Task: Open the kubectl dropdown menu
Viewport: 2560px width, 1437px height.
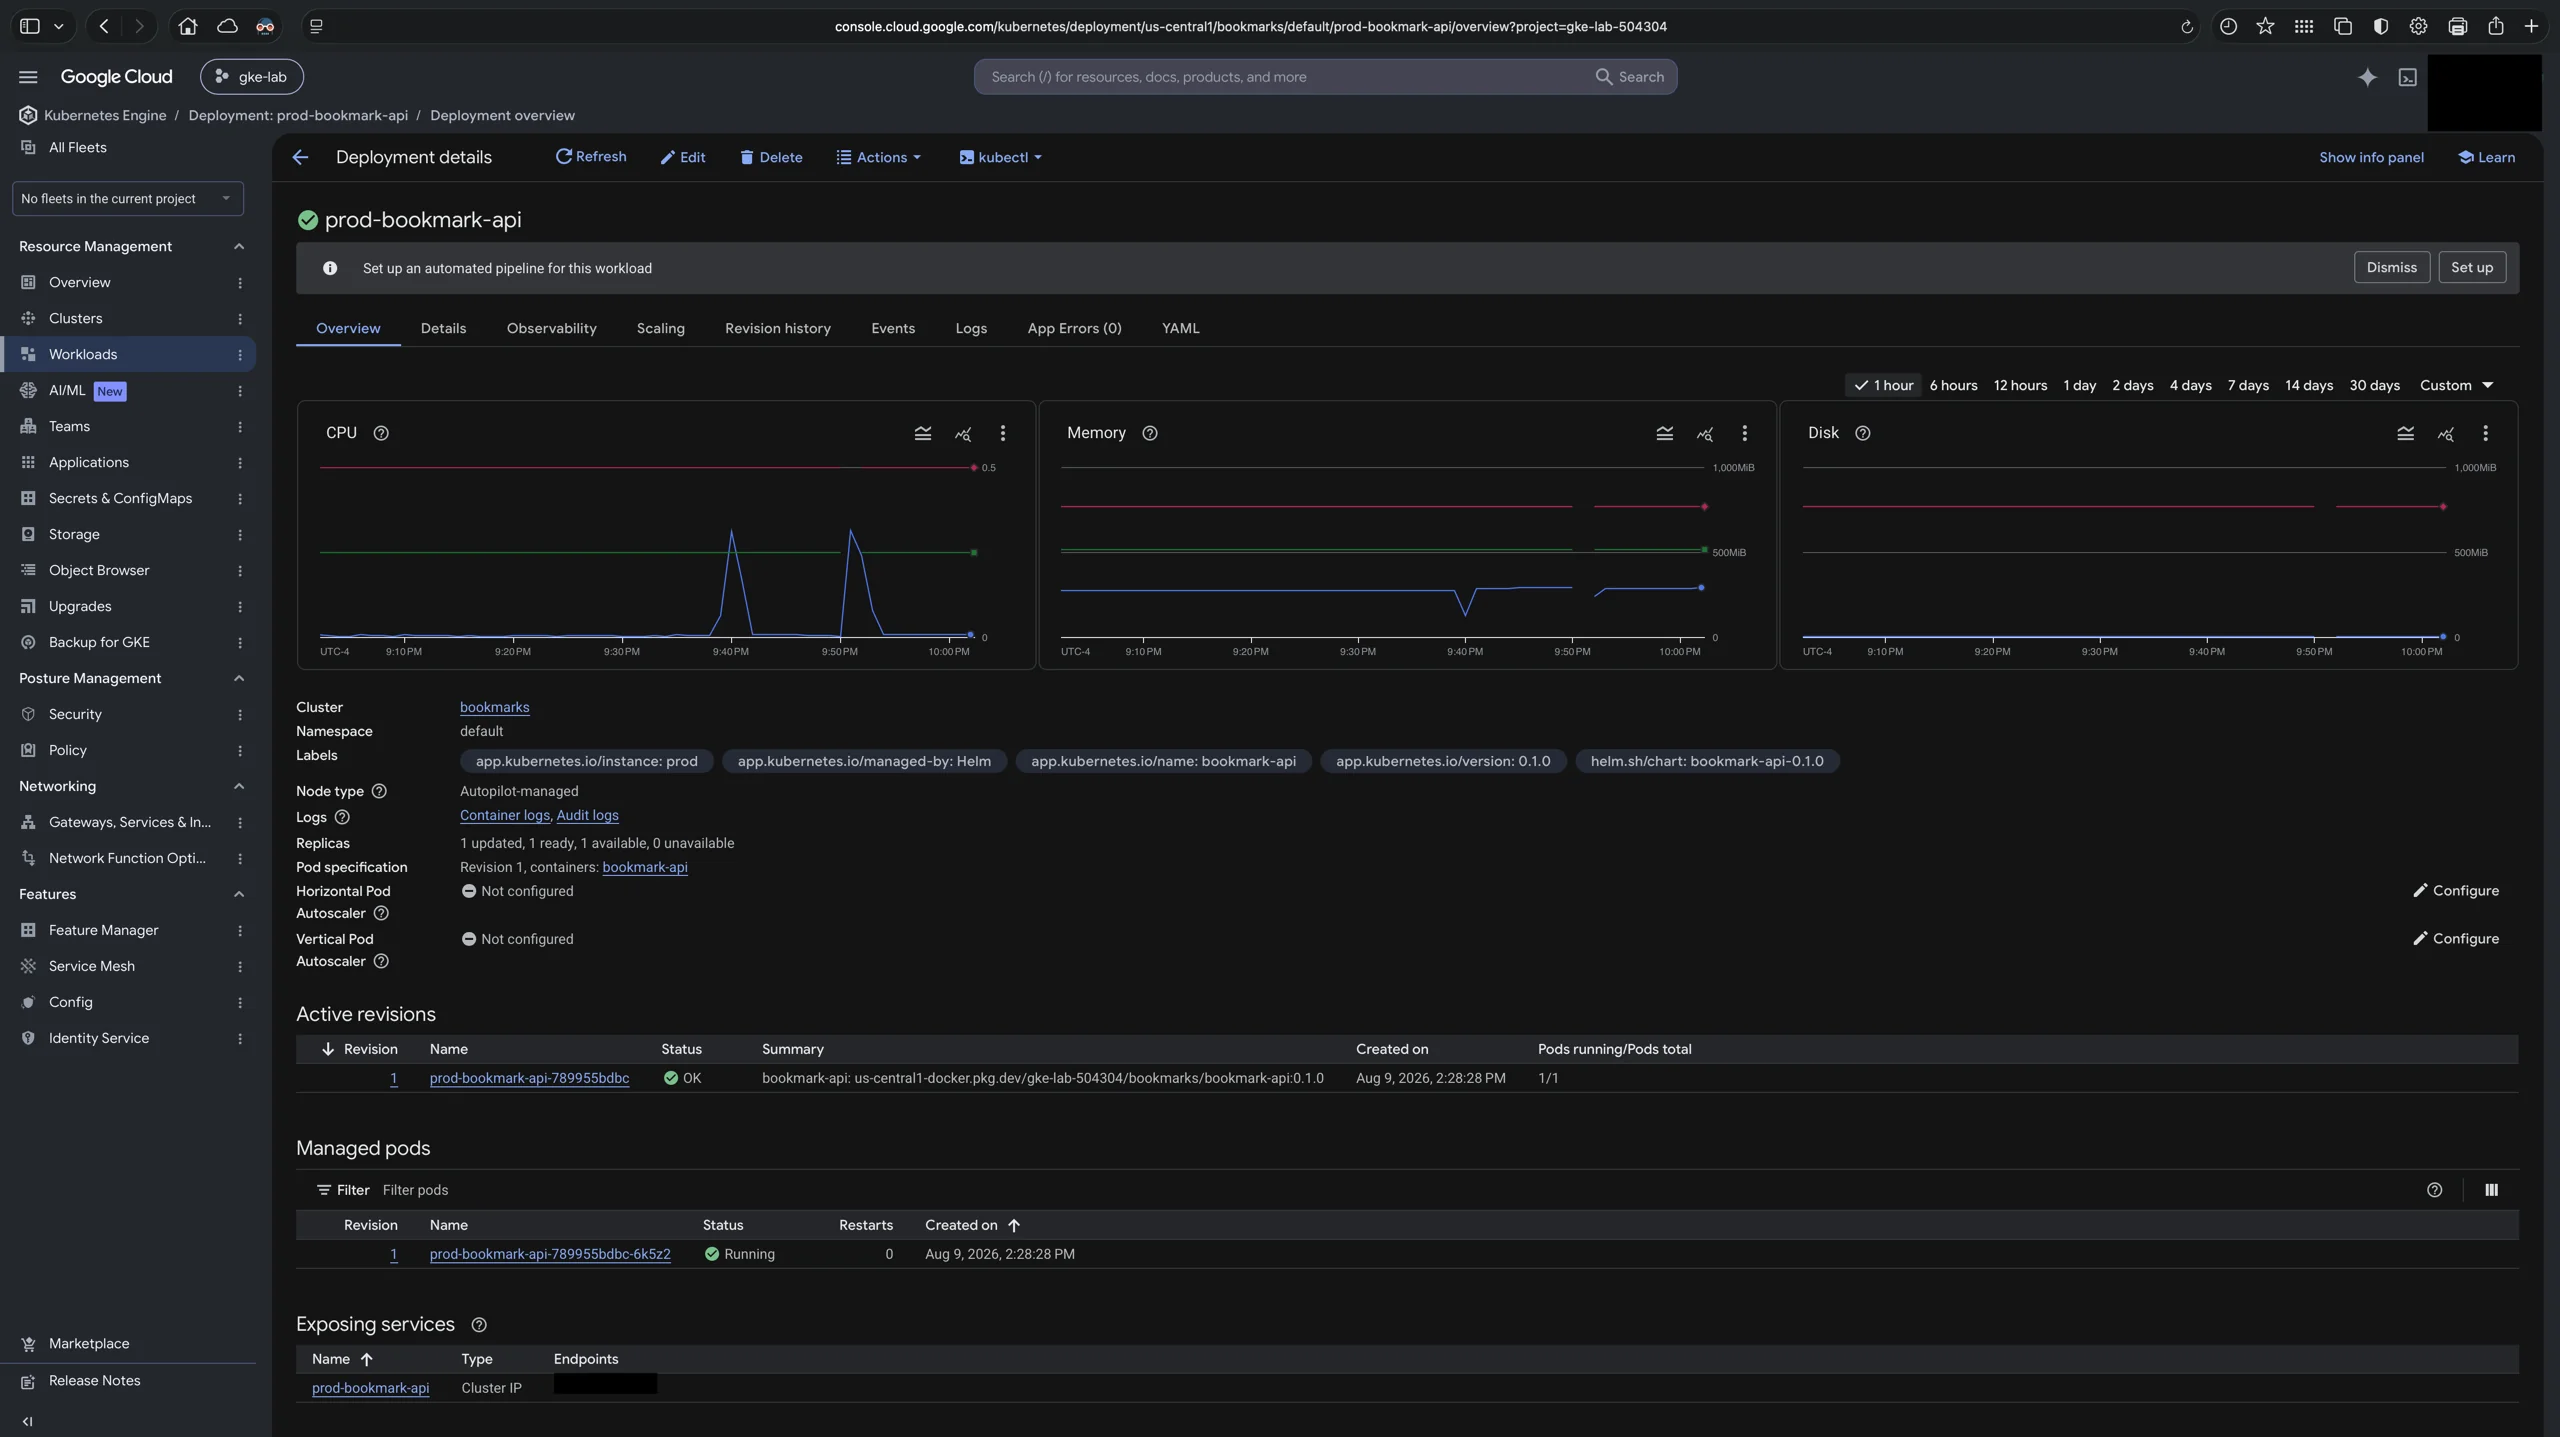Action: pos(1000,157)
